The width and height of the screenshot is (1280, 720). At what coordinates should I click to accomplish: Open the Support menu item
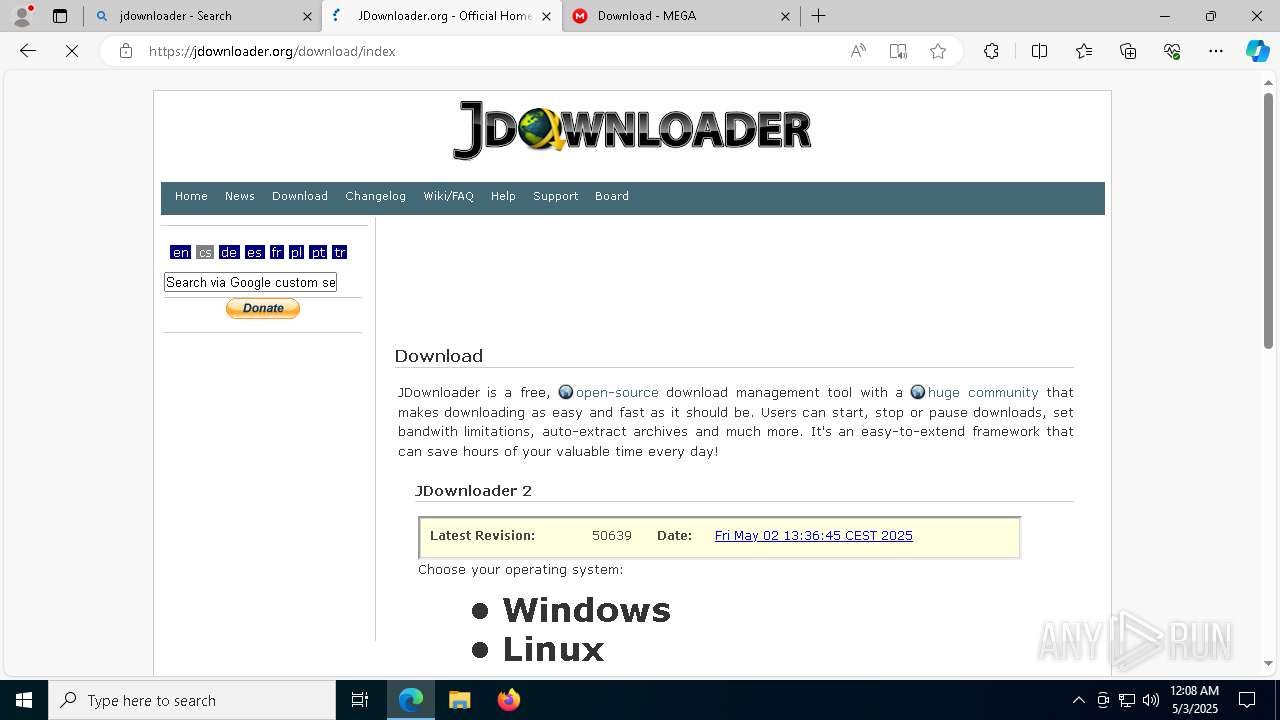coord(556,196)
